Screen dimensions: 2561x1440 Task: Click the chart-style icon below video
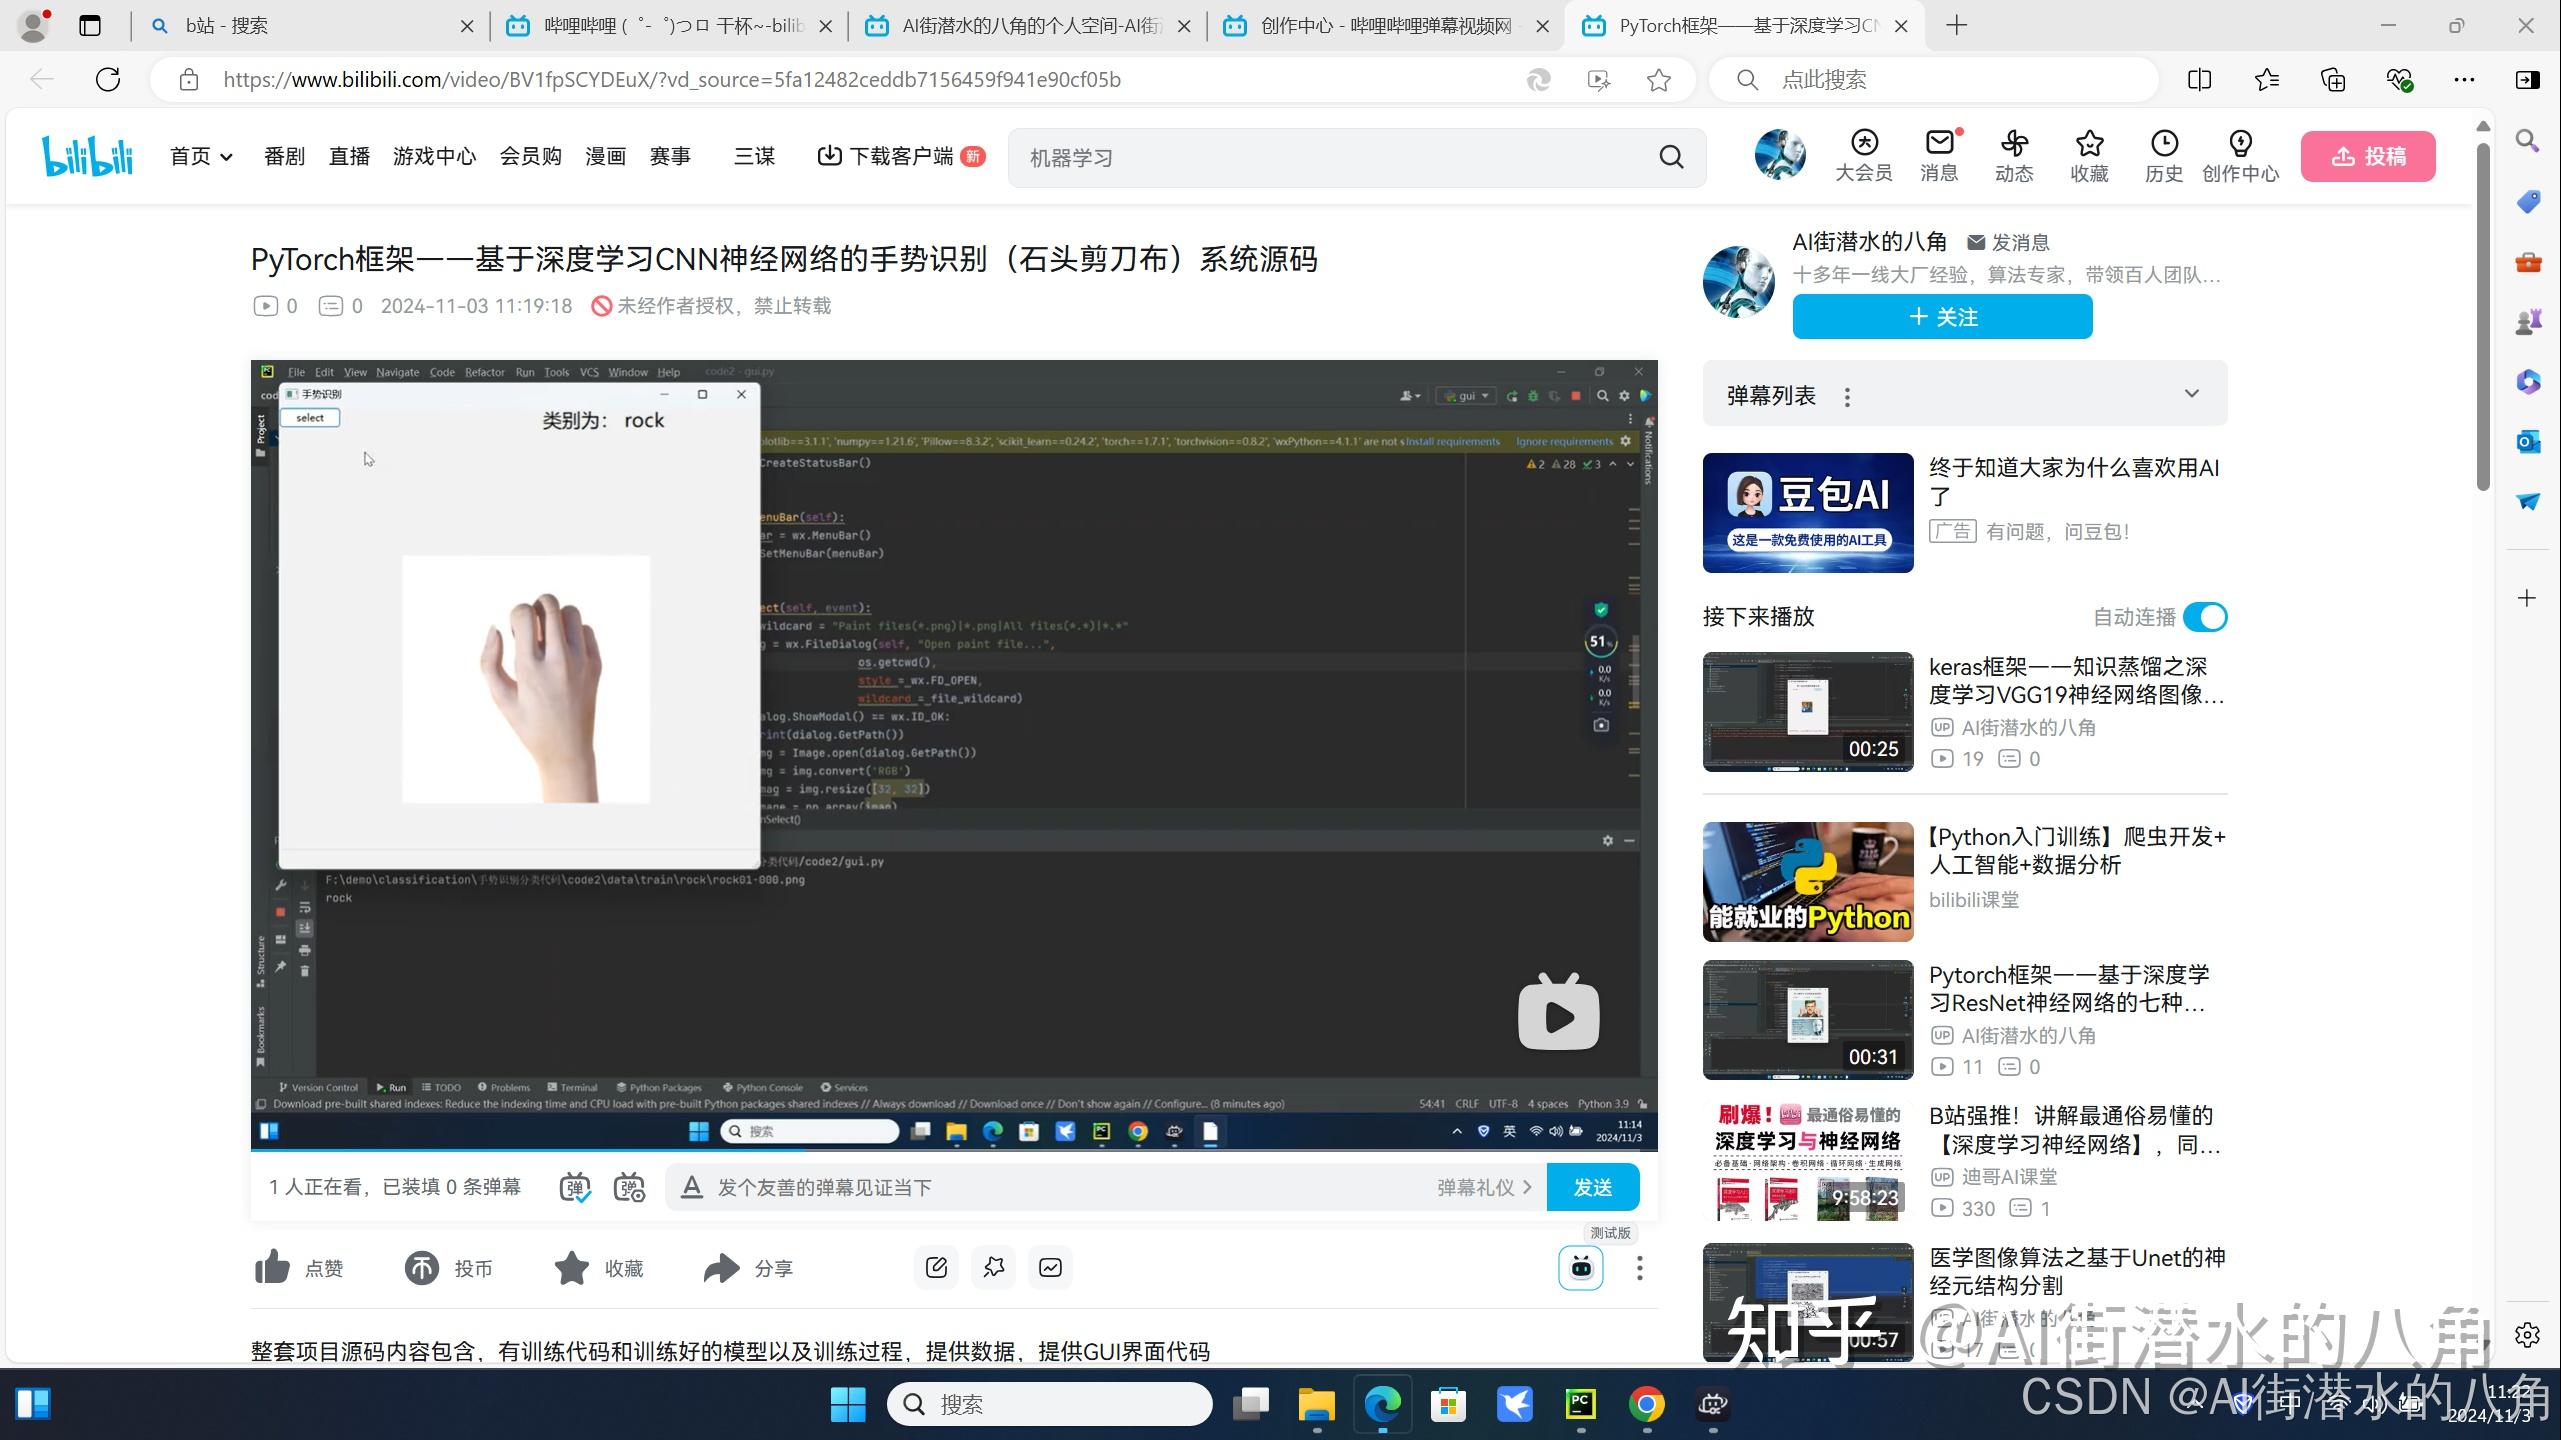(x=1051, y=1268)
